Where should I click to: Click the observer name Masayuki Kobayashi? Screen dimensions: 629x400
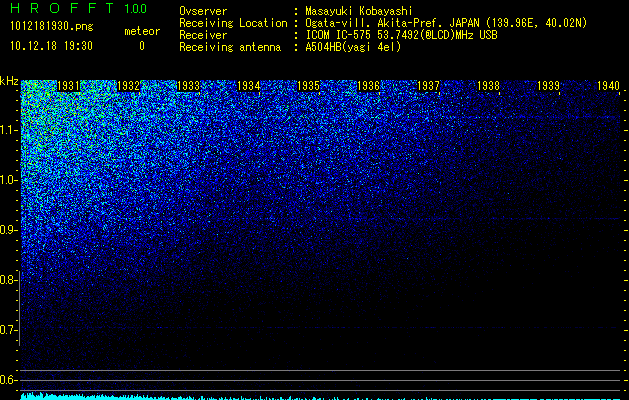[359, 11]
